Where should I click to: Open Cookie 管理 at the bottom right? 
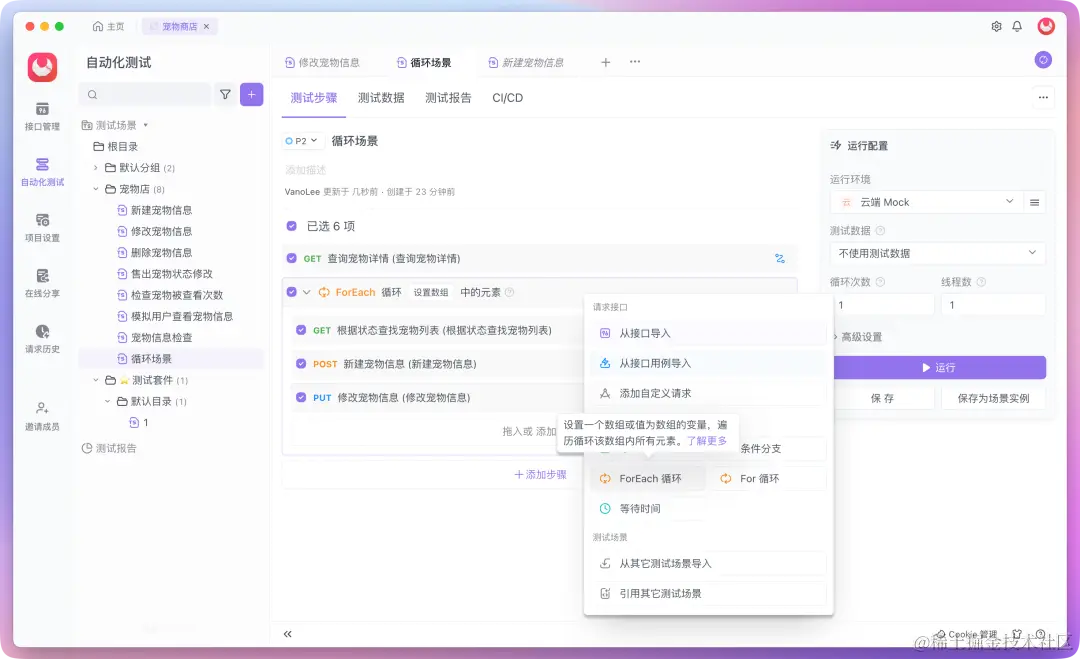click(965, 634)
